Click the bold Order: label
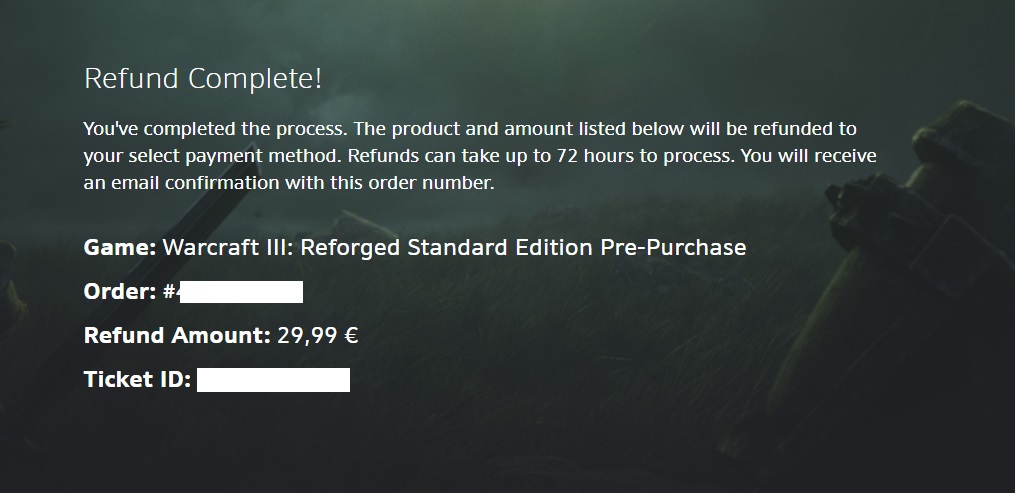Image resolution: width=1015 pixels, height=493 pixels. (119, 292)
